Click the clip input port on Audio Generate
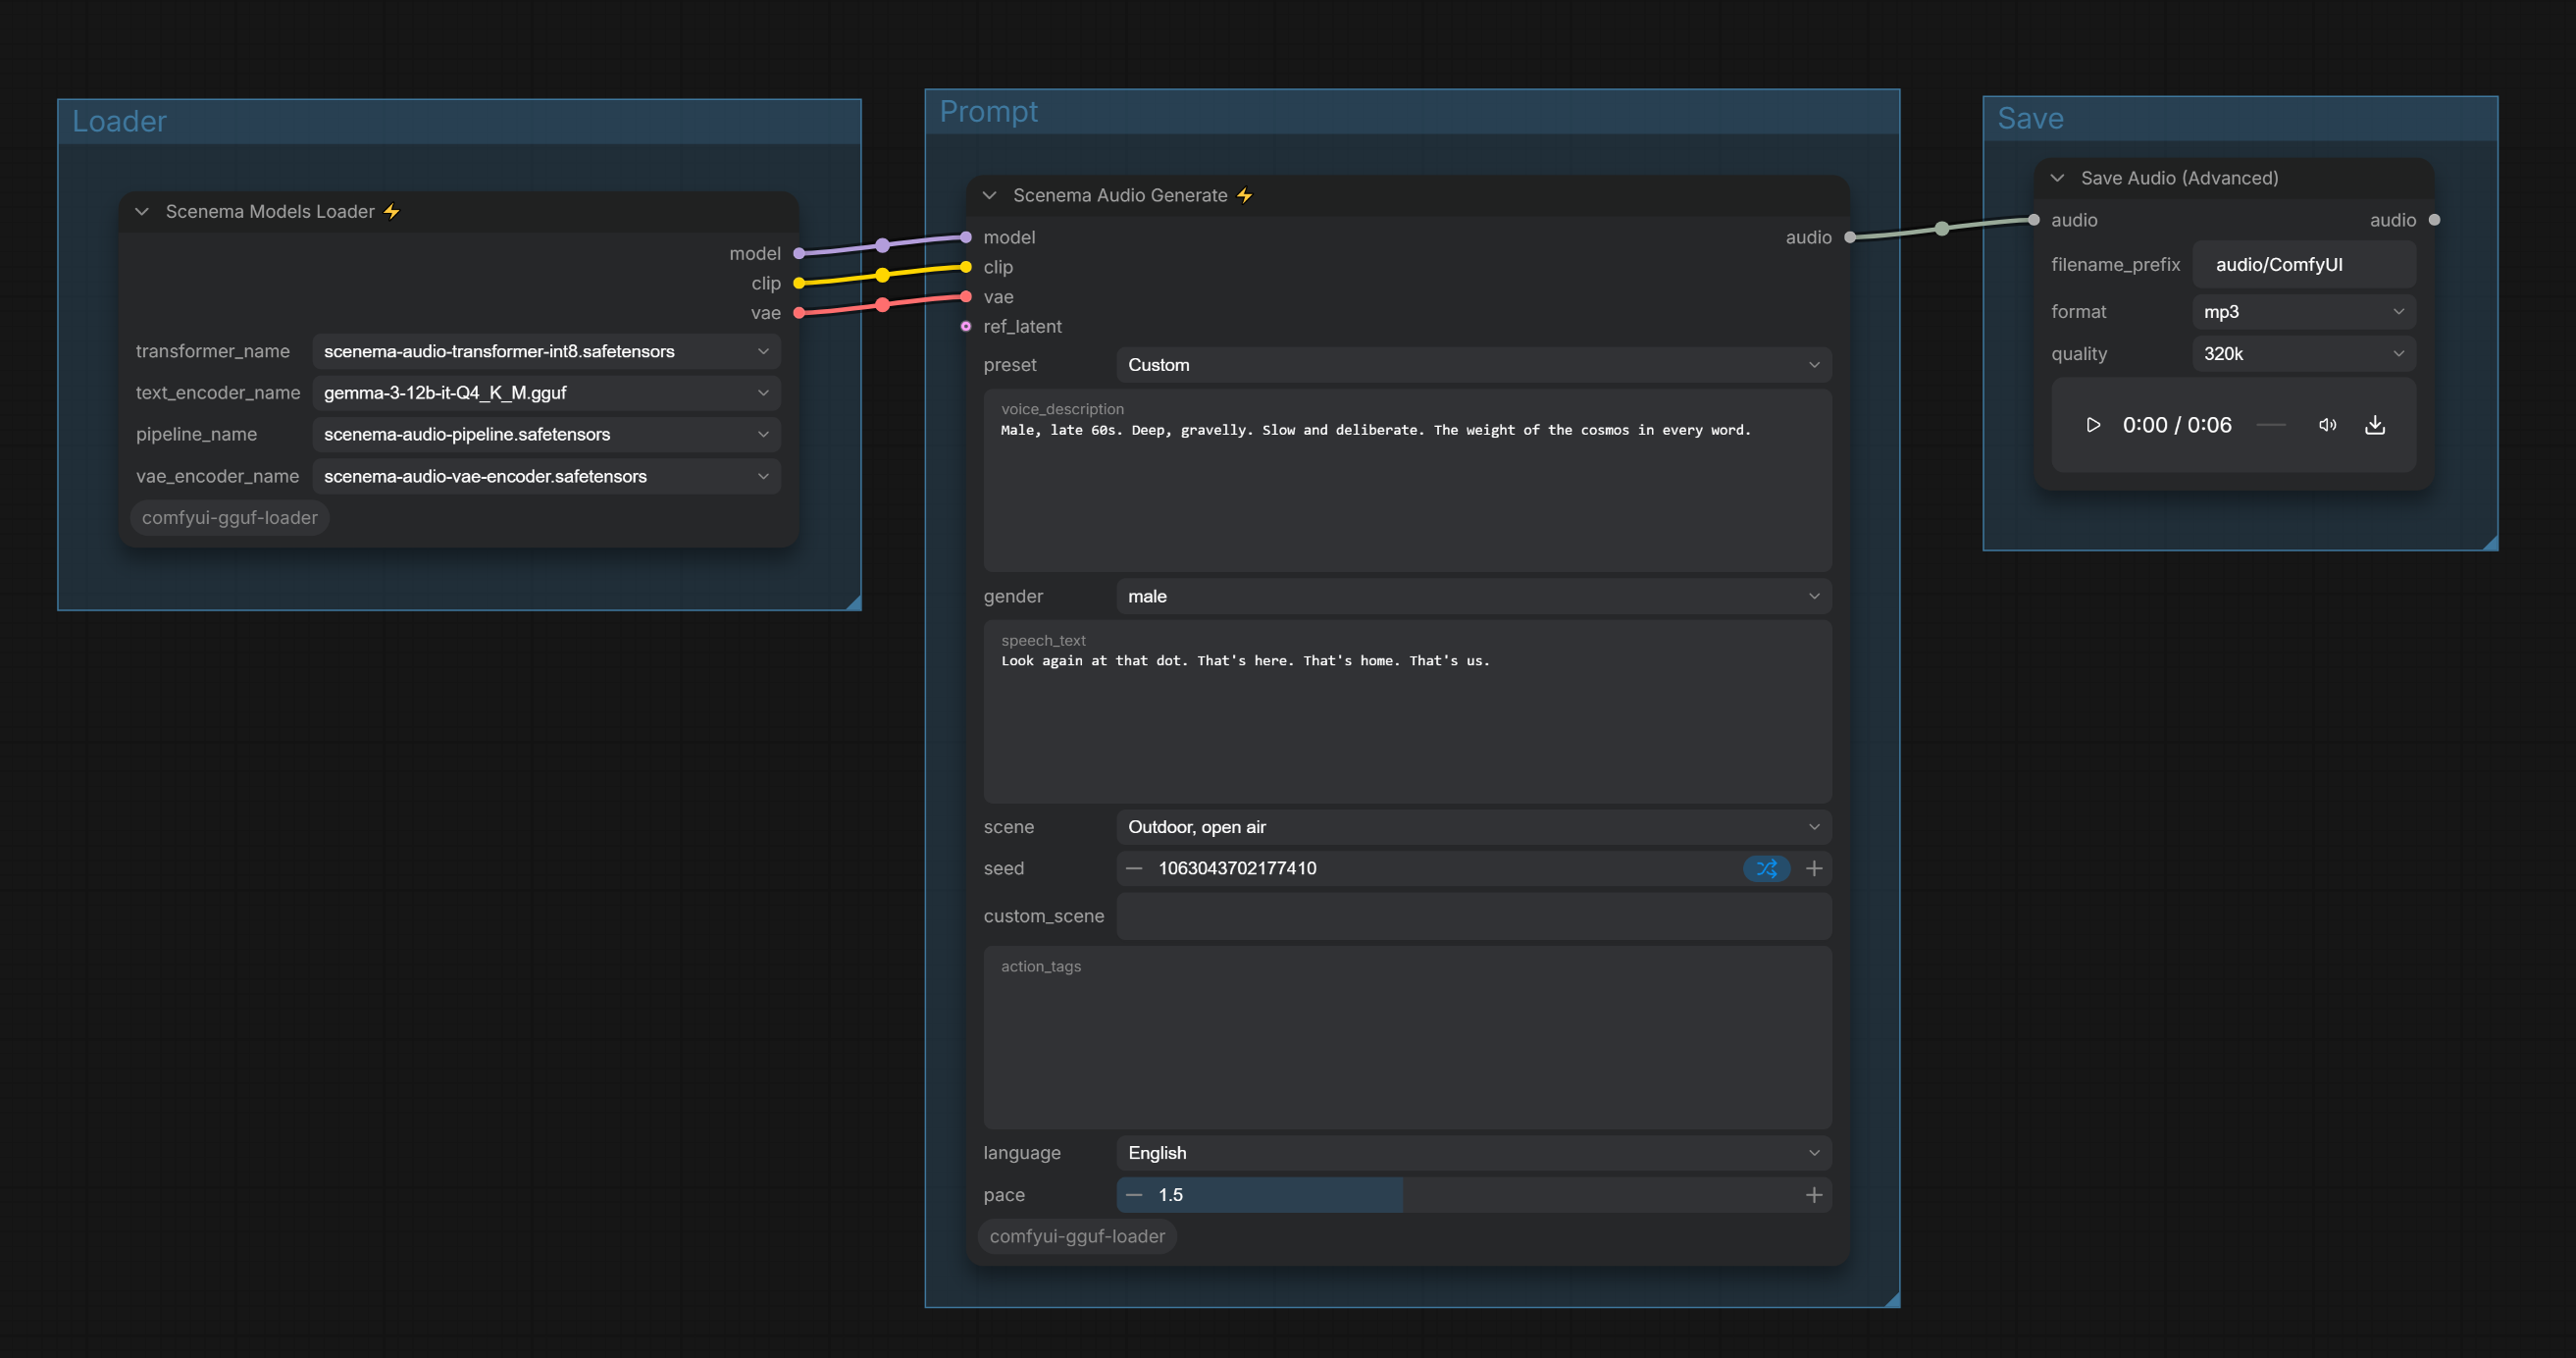 pos(966,267)
